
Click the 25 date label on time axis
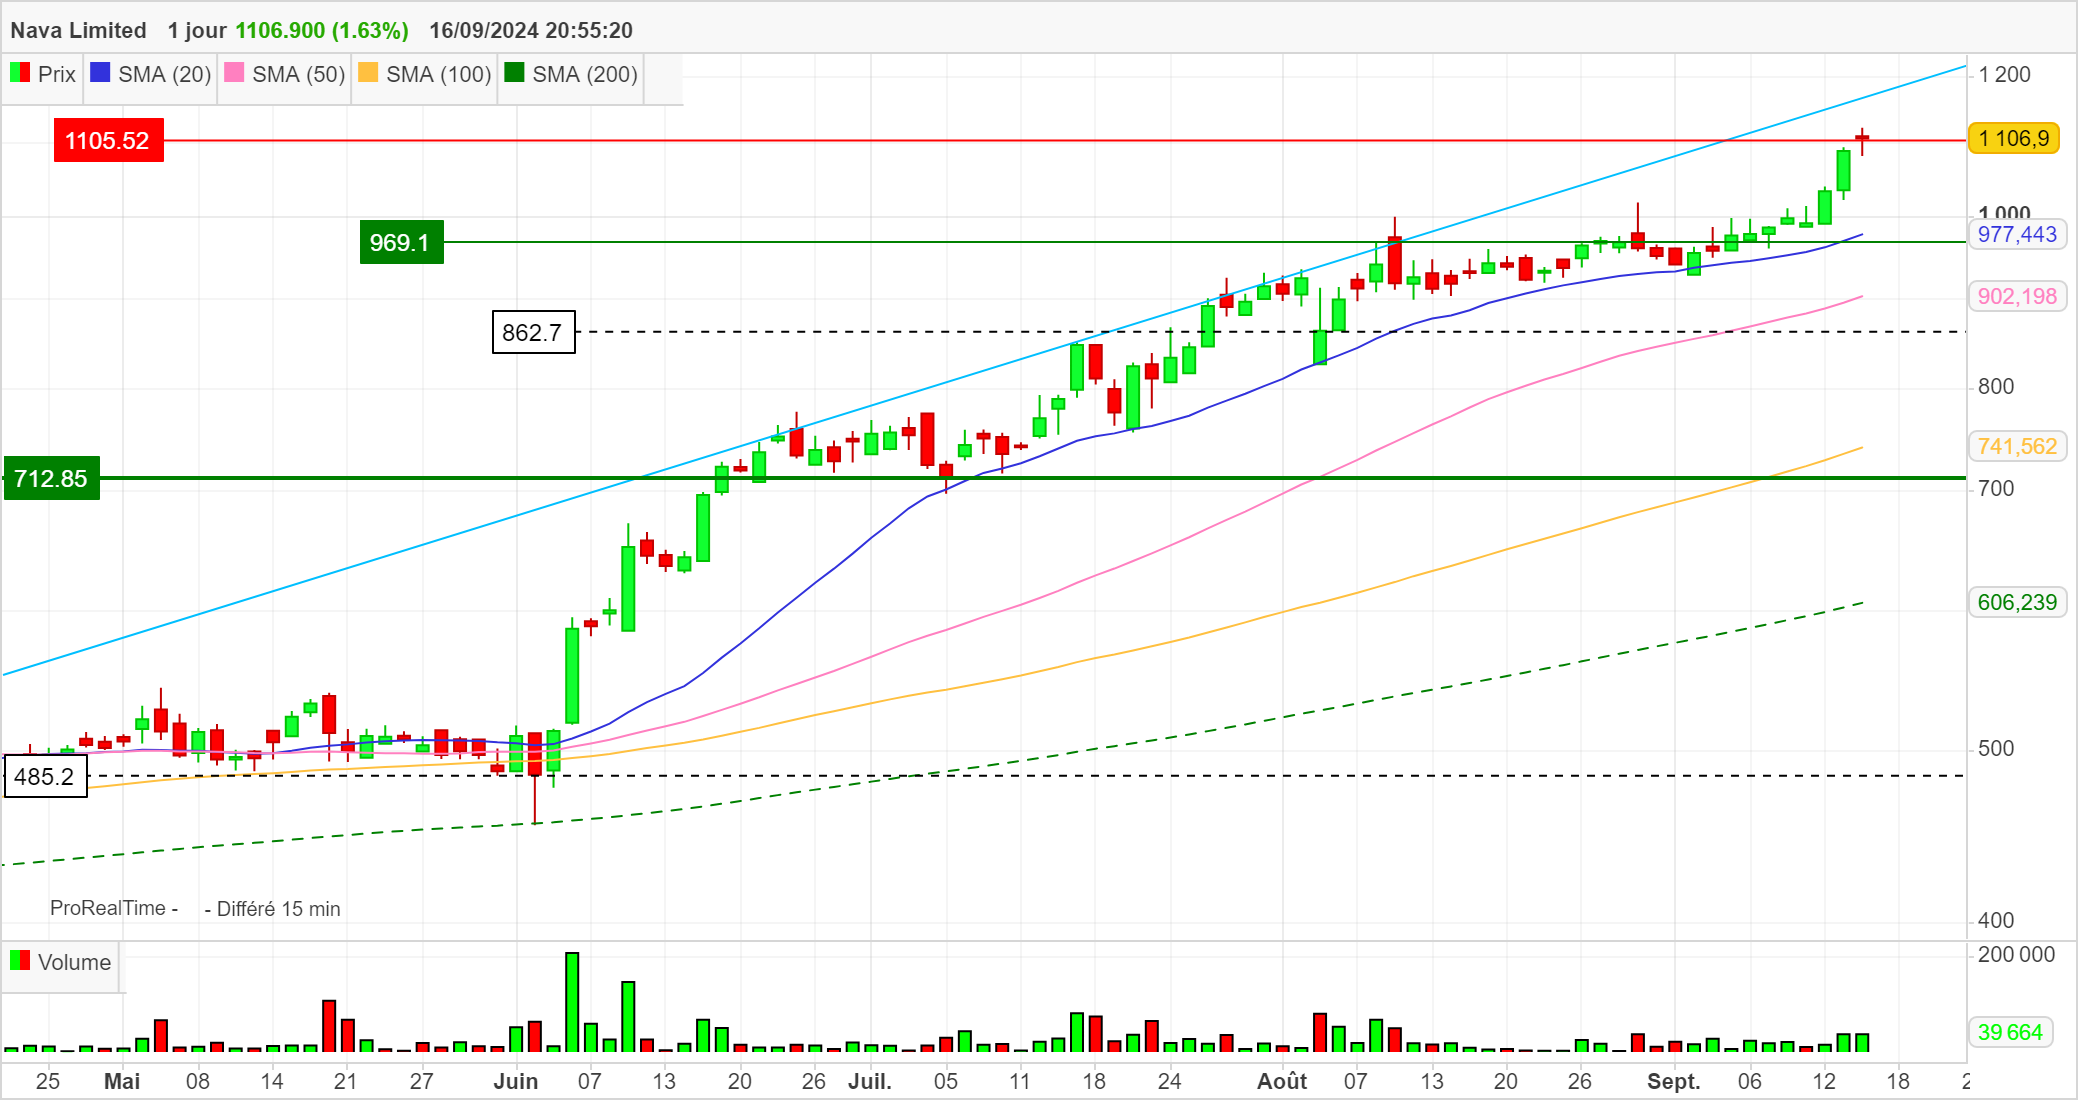tap(48, 1081)
